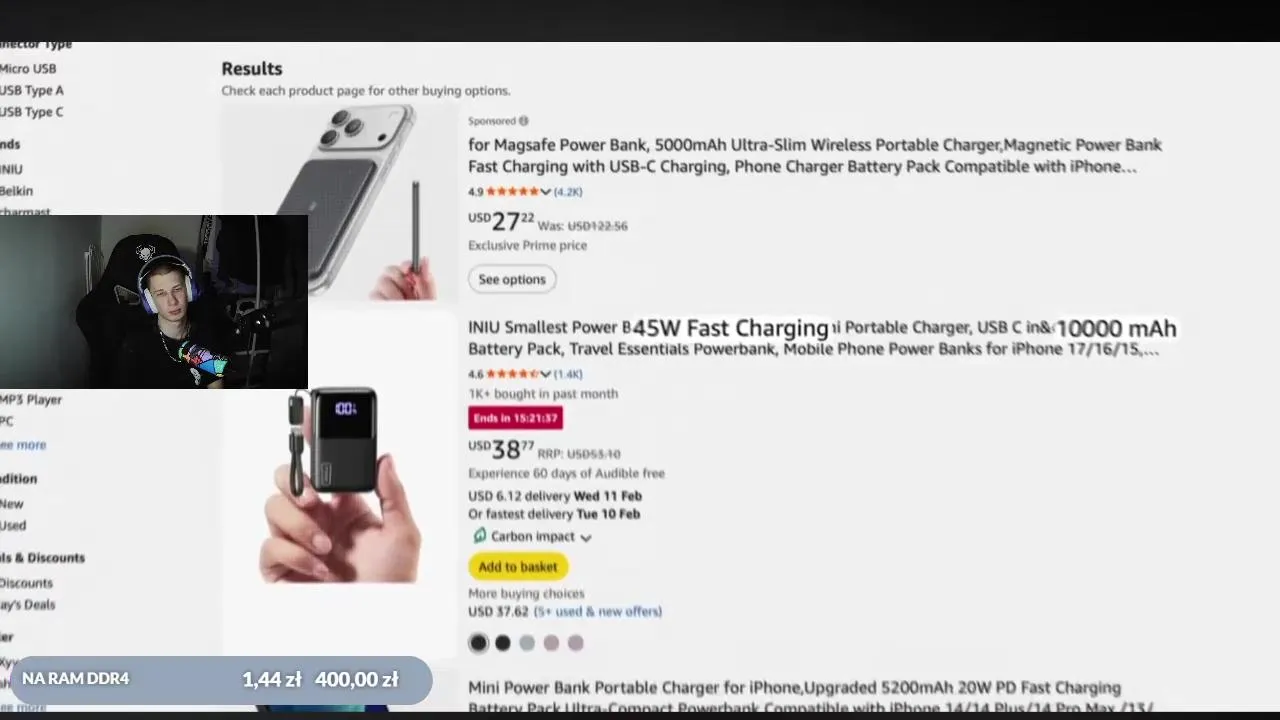Image resolution: width=1280 pixels, height=720 pixels.
Task: Filter by USB Type C connector
Action: (x=31, y=112)
